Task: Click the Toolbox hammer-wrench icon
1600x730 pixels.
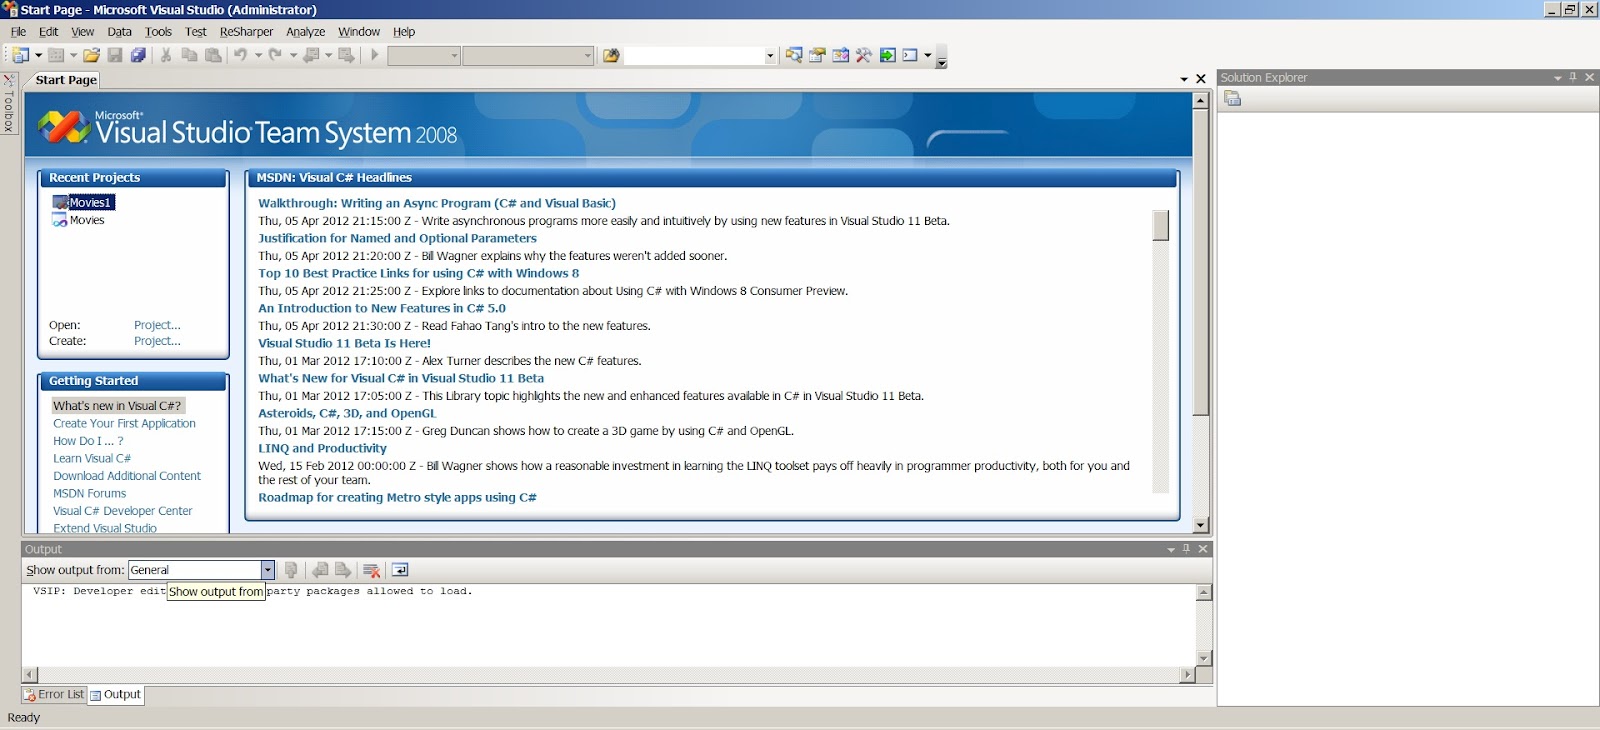Action: click(x=864, y=55)
